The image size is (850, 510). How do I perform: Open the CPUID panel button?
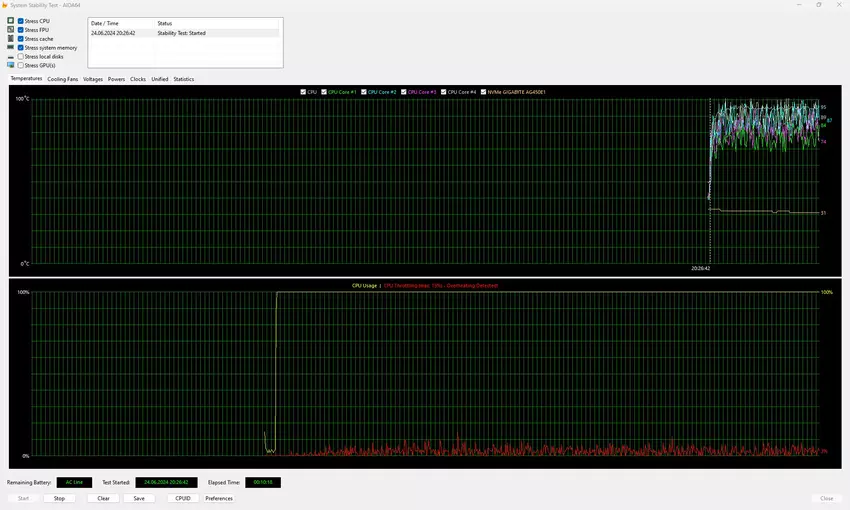[182, 498]
